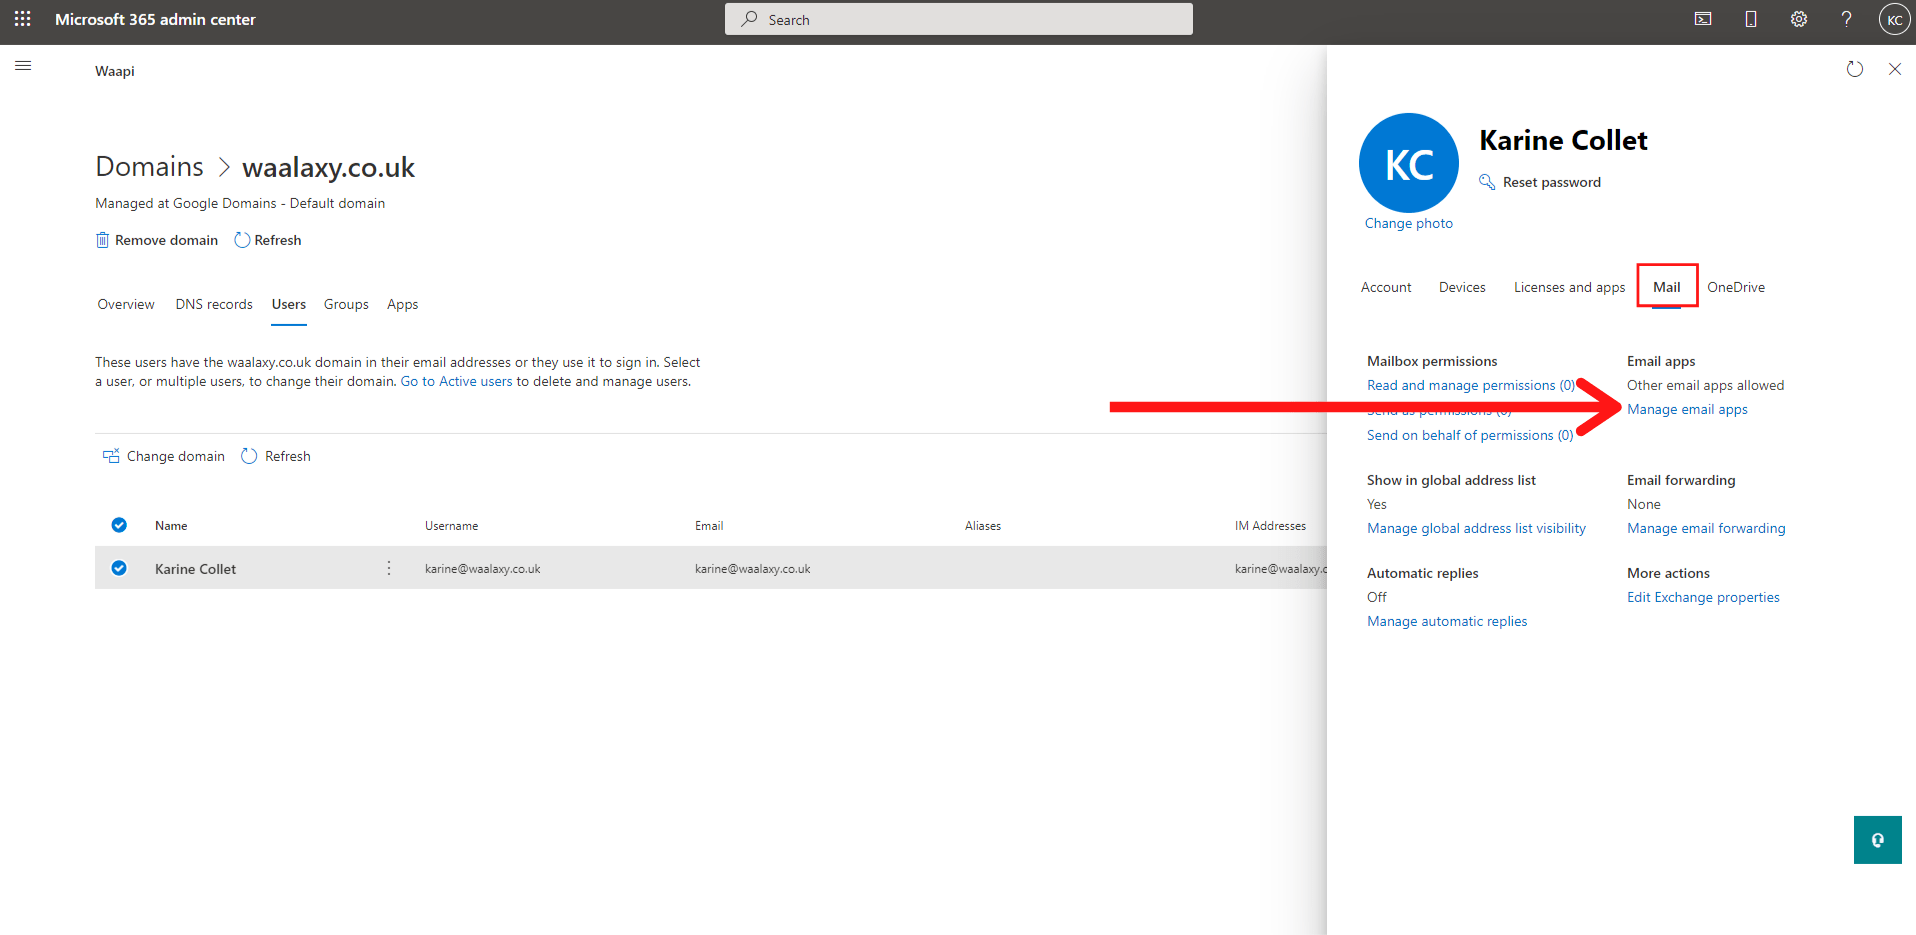Open Manage global address list visibility
The width and height of the screenshot is (1916, 935).
(x=1476, y=528)
